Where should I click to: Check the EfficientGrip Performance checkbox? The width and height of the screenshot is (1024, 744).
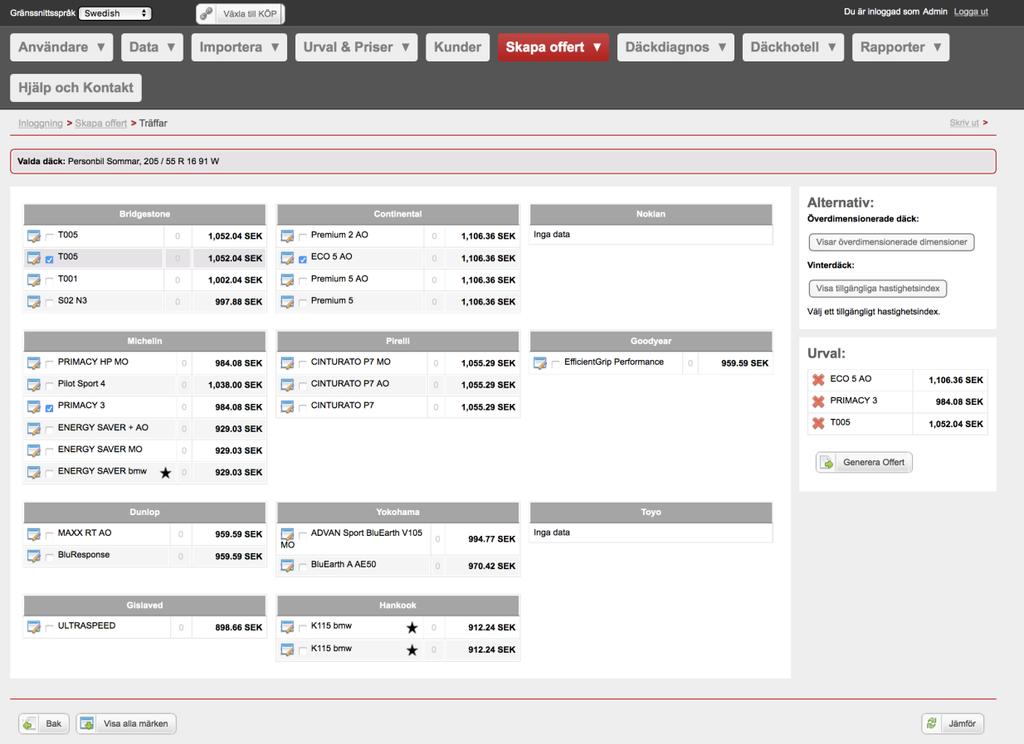click(x=555, y=364)
